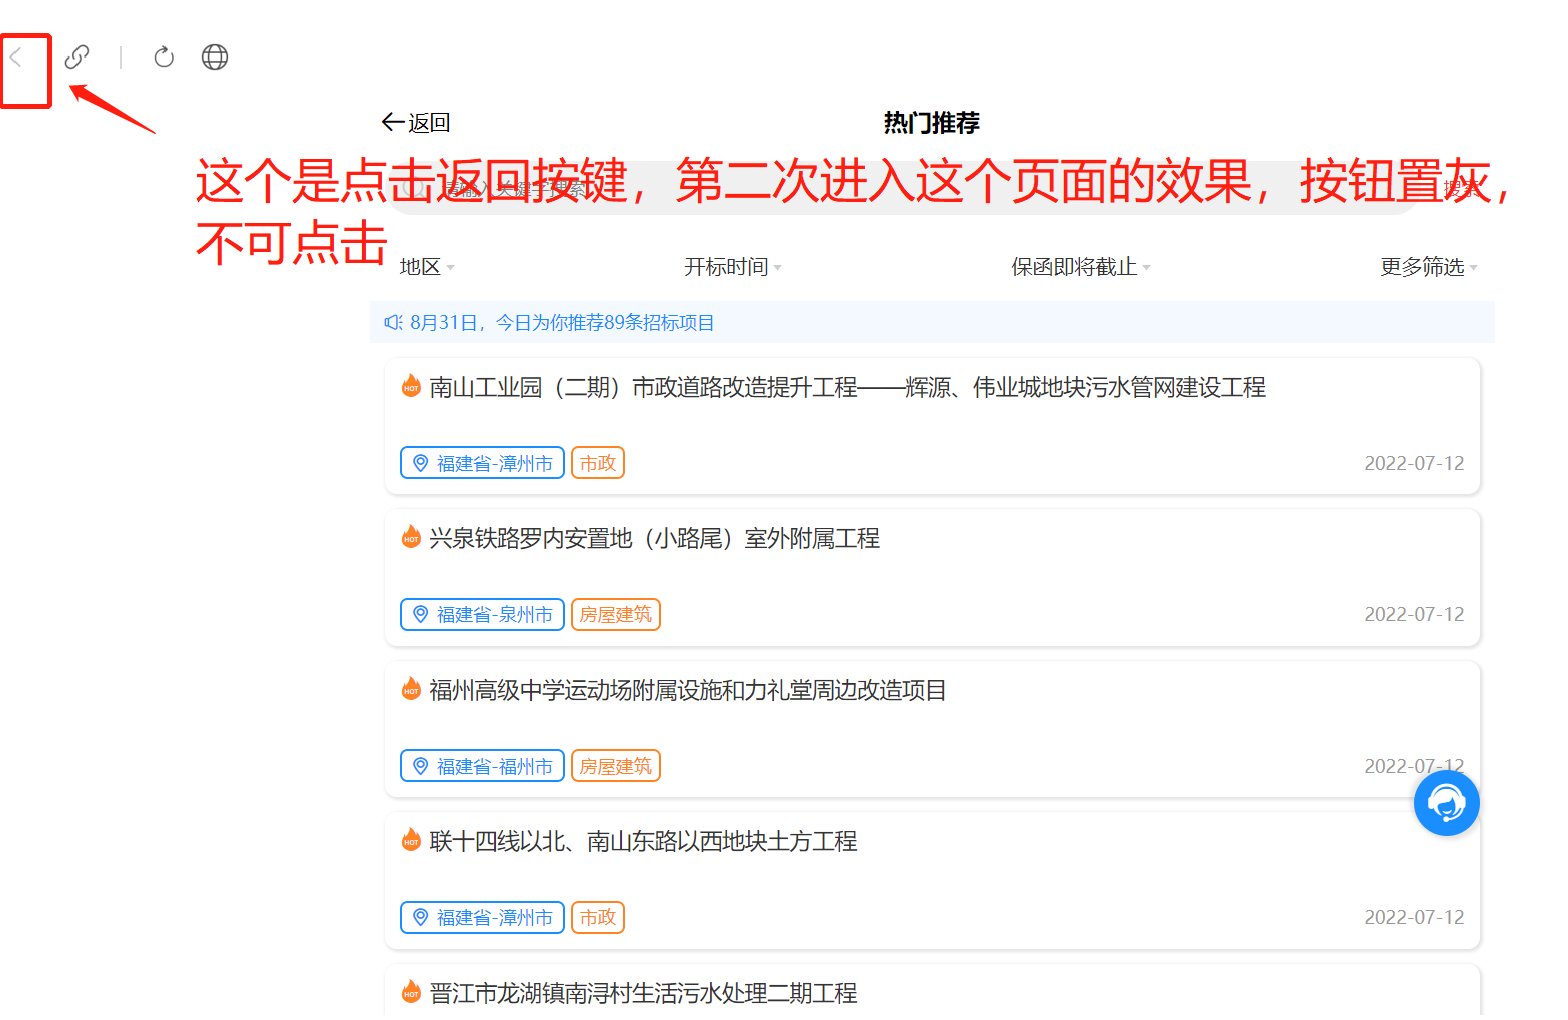
Task: Select 福建省-福州市 location tag
Action: pyautogui.click(x=483, y=766)
